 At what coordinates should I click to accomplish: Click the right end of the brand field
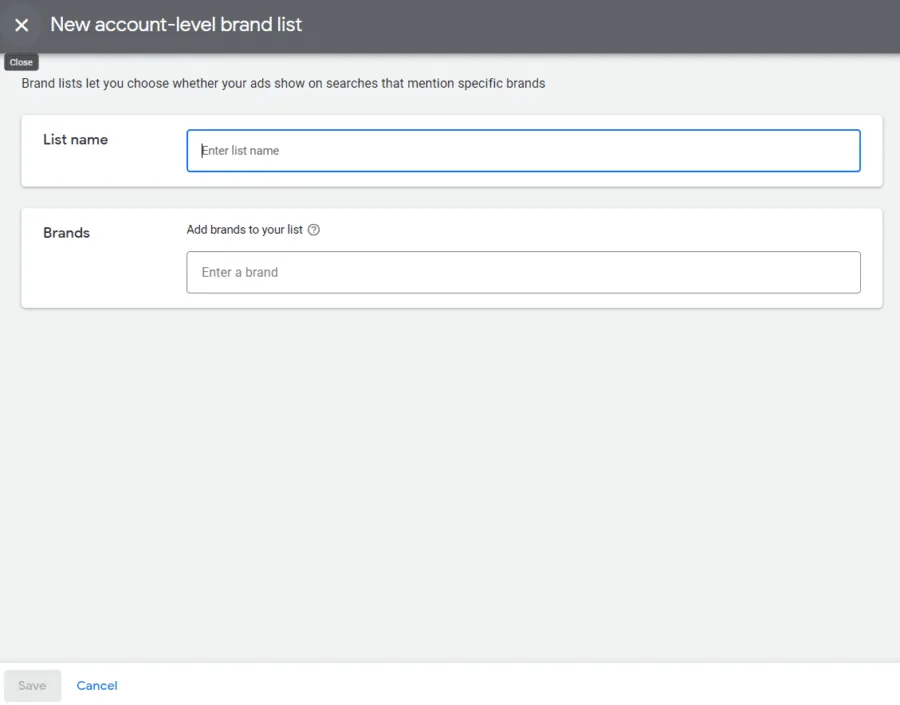(840, 272)
